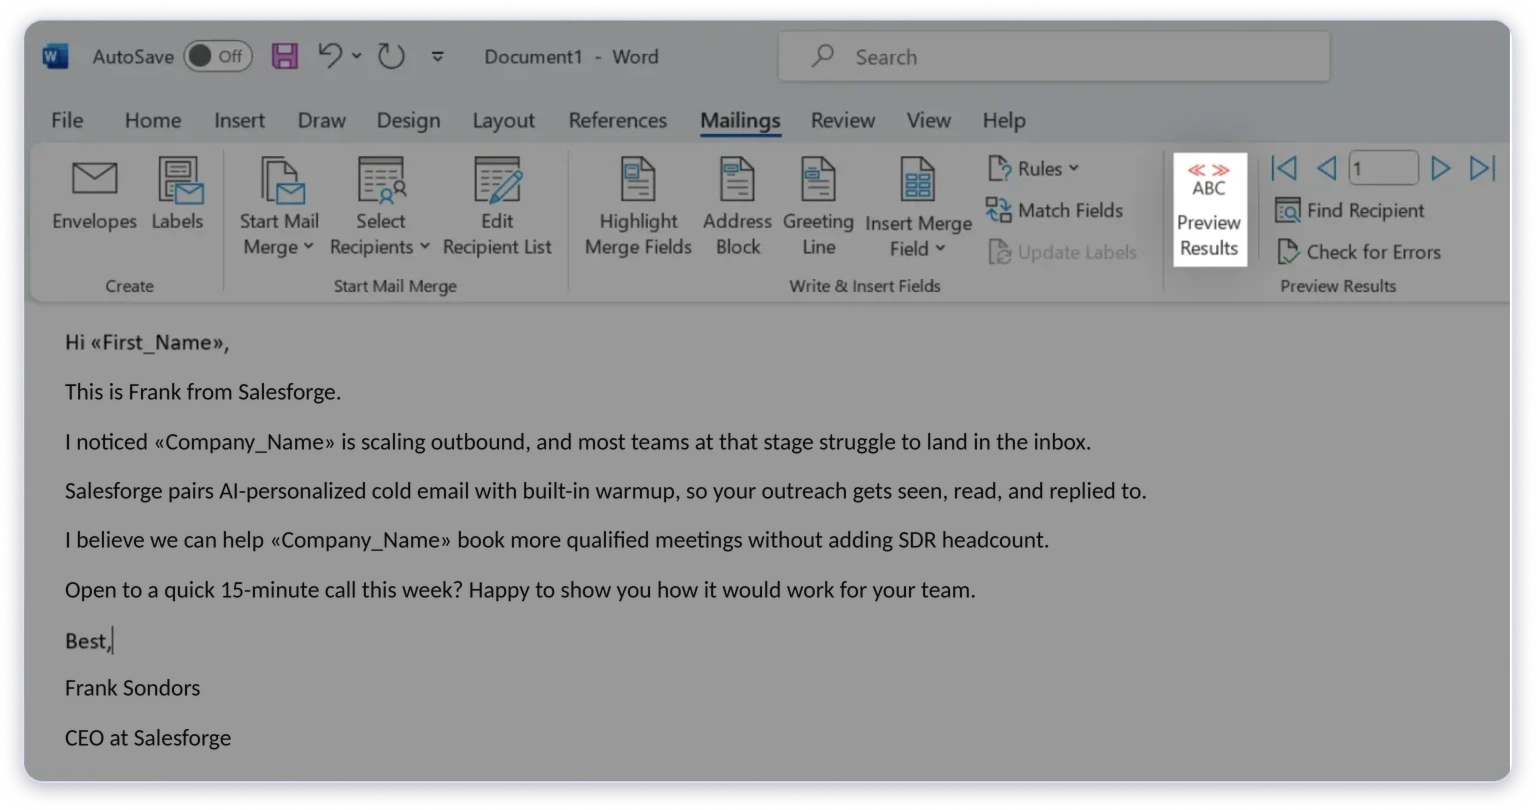Screen dimensions: 1536x810
Task: Open the View tab
Action: 928,120
